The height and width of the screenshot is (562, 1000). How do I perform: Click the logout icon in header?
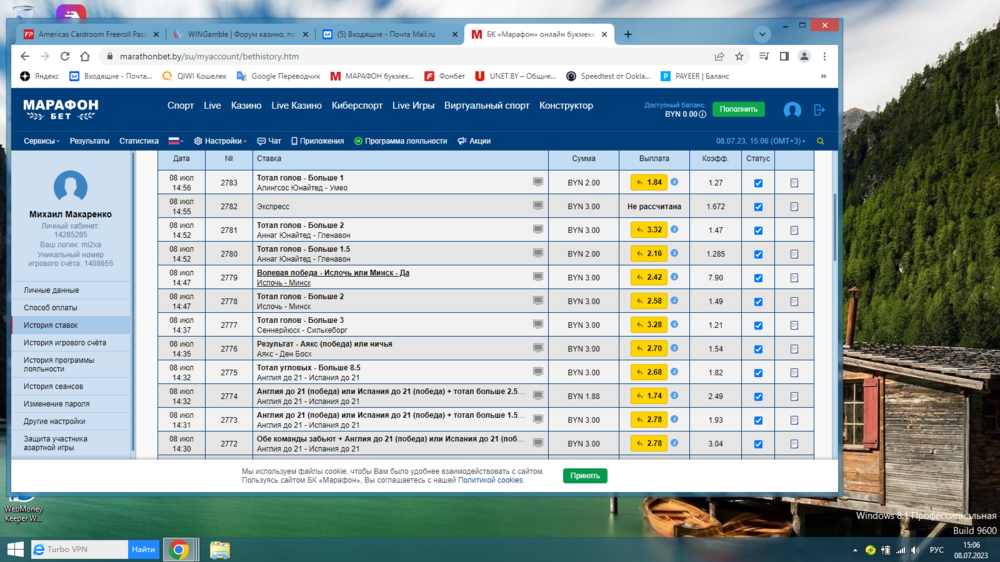click(819, 110)
